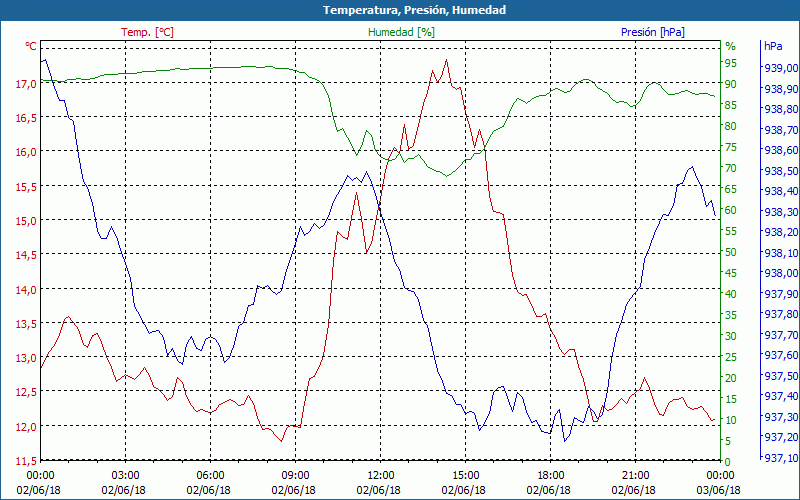Click time axis label "06:00"
Screen dimensions: 800x500
[x=210, y=476]
